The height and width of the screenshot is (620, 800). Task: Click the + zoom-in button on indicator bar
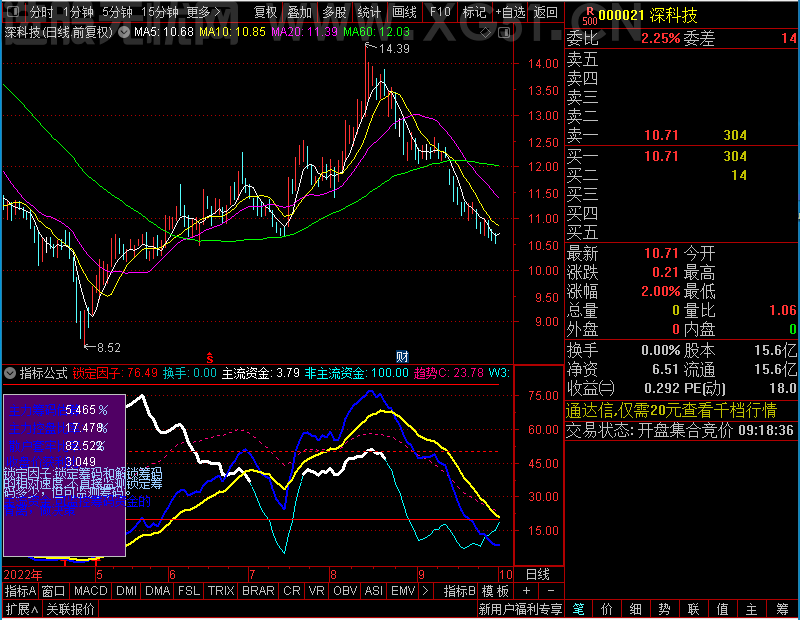coord(527,591)
